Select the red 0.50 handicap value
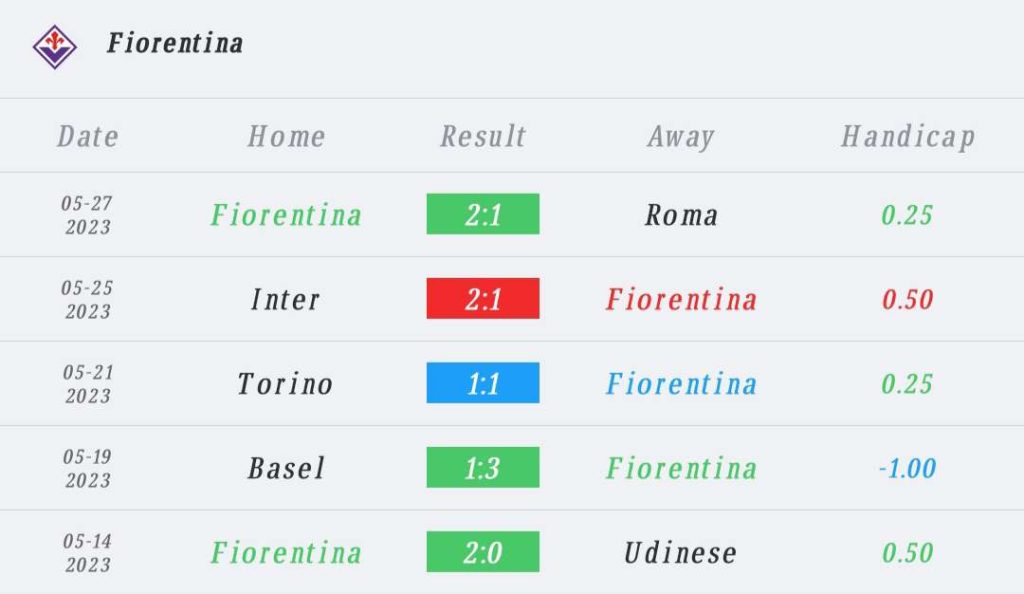1024x594 pixels. click(908, 300)
